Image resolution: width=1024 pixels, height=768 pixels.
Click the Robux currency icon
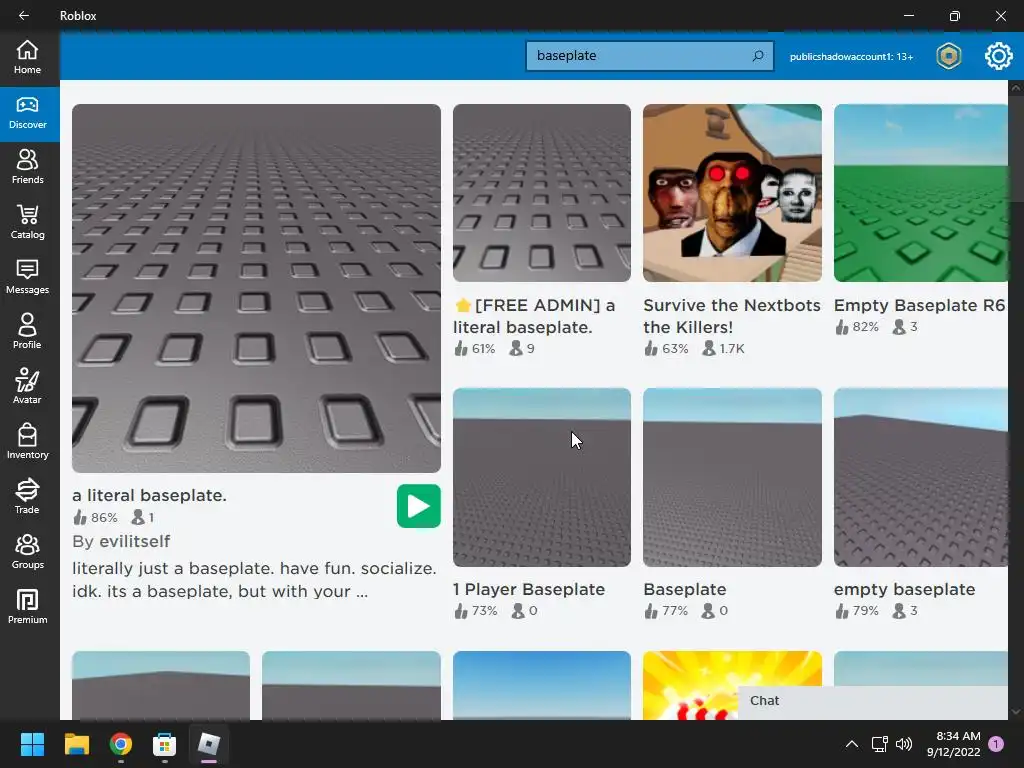948,56
